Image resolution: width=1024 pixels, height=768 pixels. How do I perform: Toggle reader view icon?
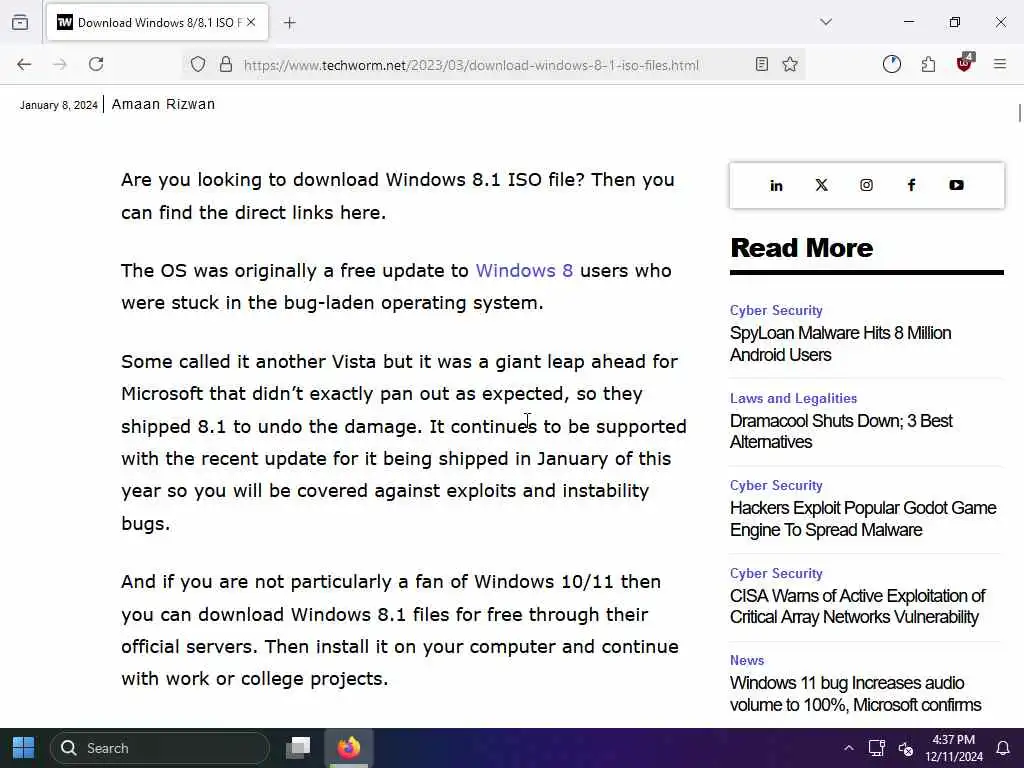(761, 64)
